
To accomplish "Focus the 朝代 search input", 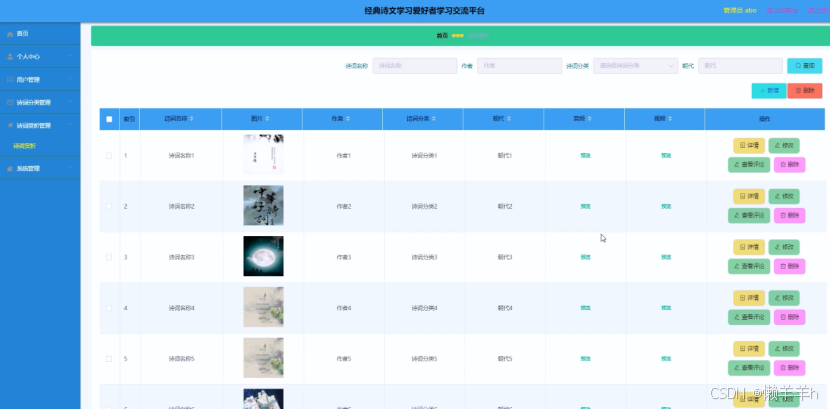I will point(740,66).
